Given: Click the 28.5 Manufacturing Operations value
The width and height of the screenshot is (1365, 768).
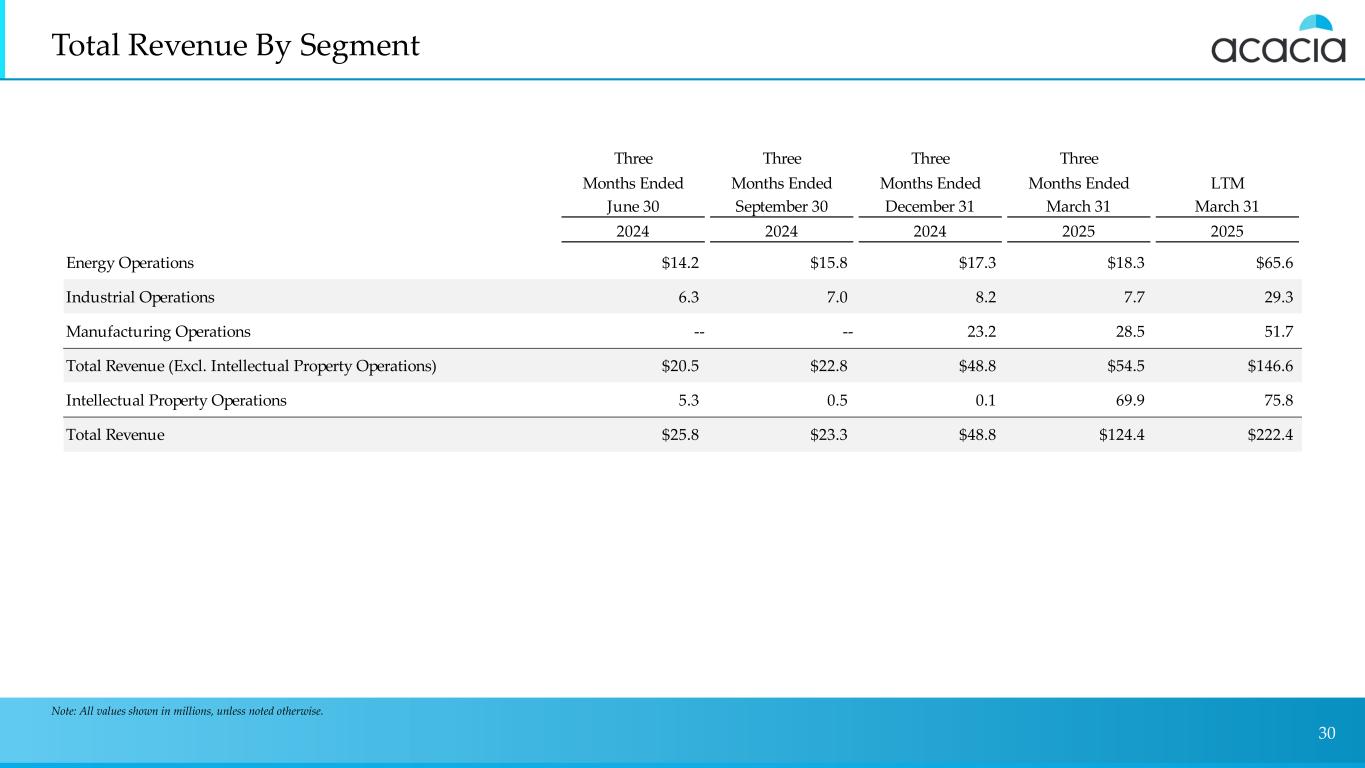Looking at the screenshot, I should tap(1129, 331).
